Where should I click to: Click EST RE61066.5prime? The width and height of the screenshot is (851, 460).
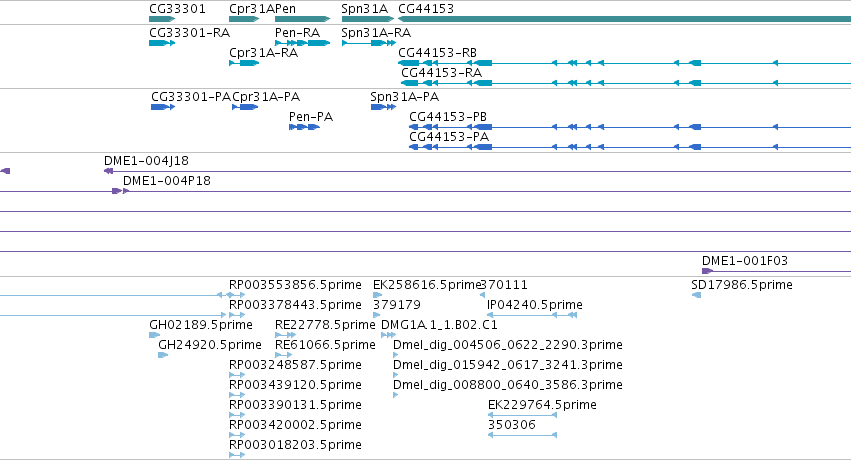pyautogui.click(x=325, y=346)
